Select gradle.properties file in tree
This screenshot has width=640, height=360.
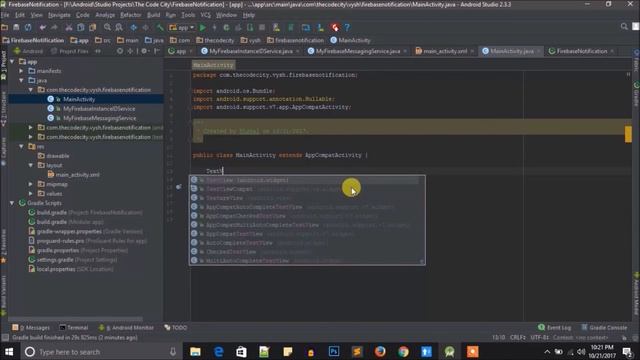pos(58,250)
